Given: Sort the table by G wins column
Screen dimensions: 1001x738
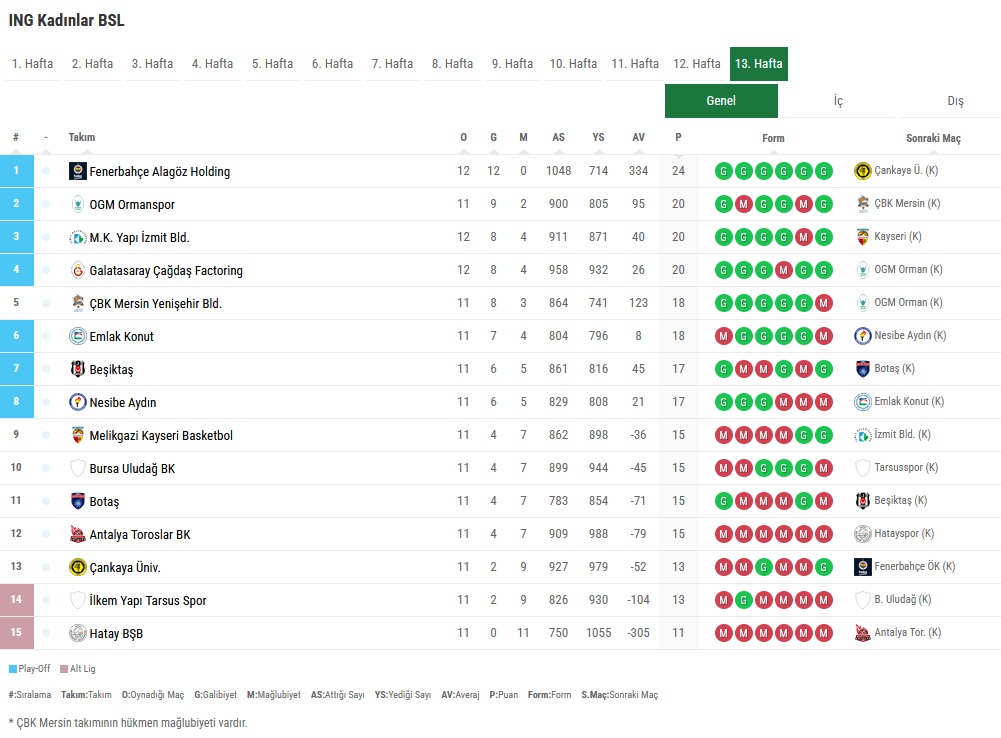Looking at the screenshot, I should [x=493, y=137].
